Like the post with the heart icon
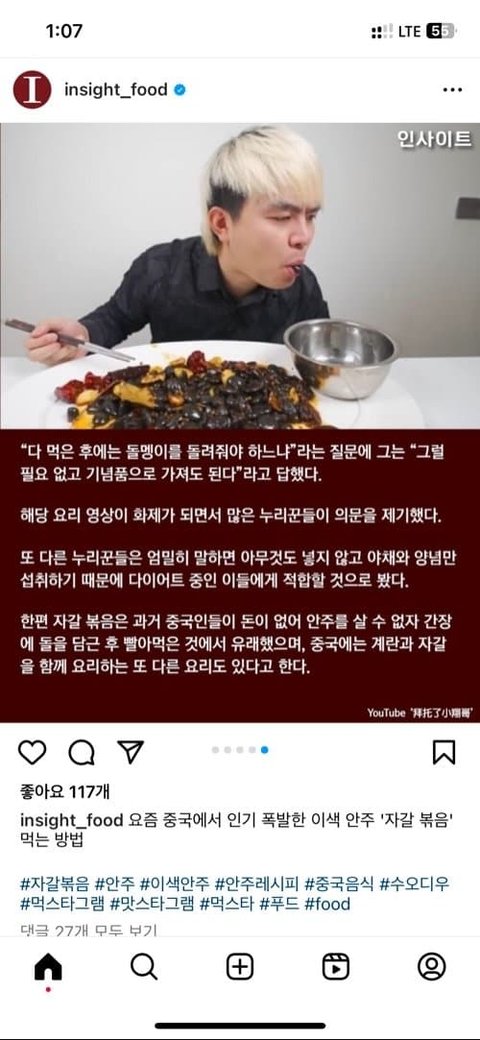Viewport: 480px width, 1040px height. 32,752
